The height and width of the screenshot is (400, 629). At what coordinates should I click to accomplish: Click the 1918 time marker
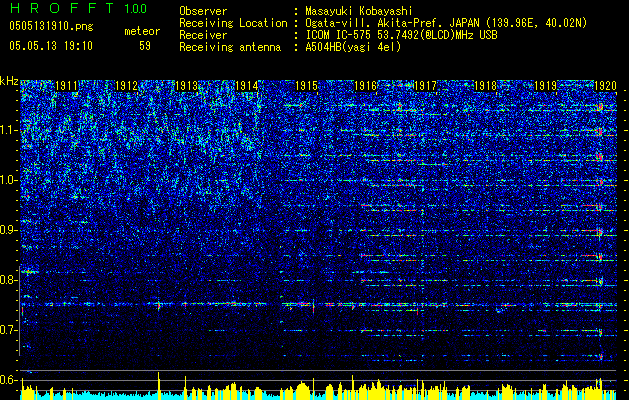[486, 86]
